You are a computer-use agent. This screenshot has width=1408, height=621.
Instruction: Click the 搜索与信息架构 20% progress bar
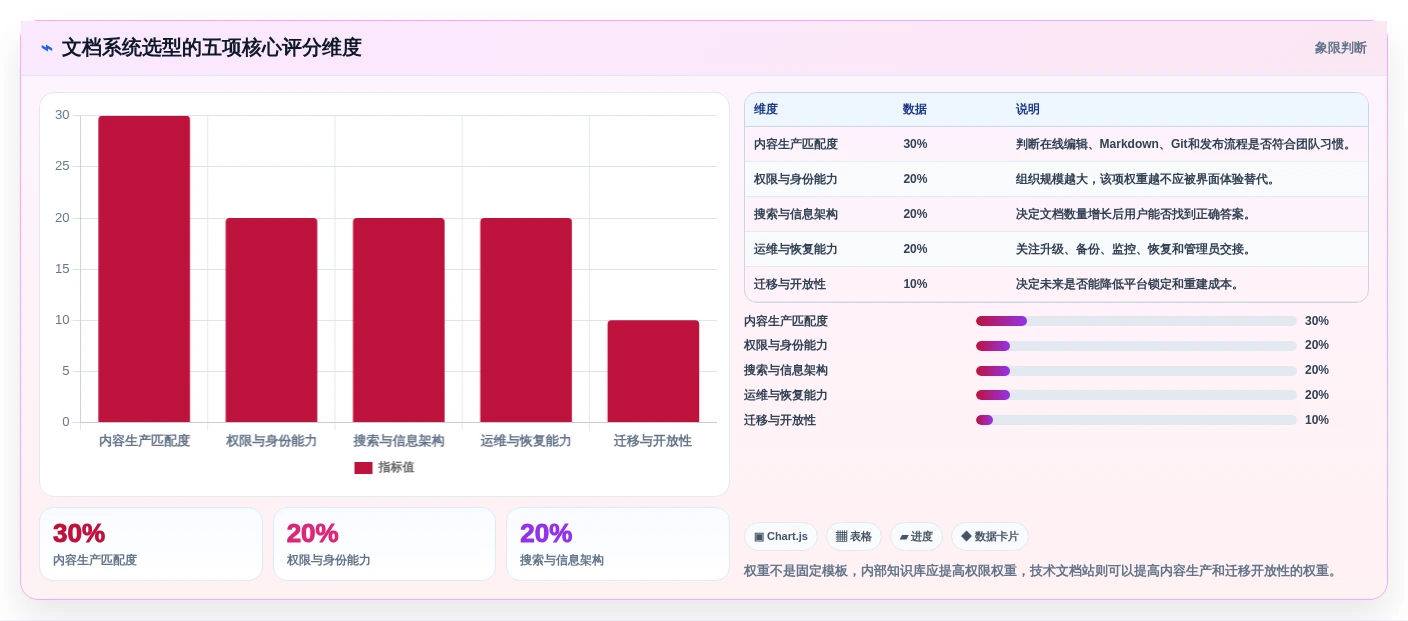click(x=1136, y=371)
